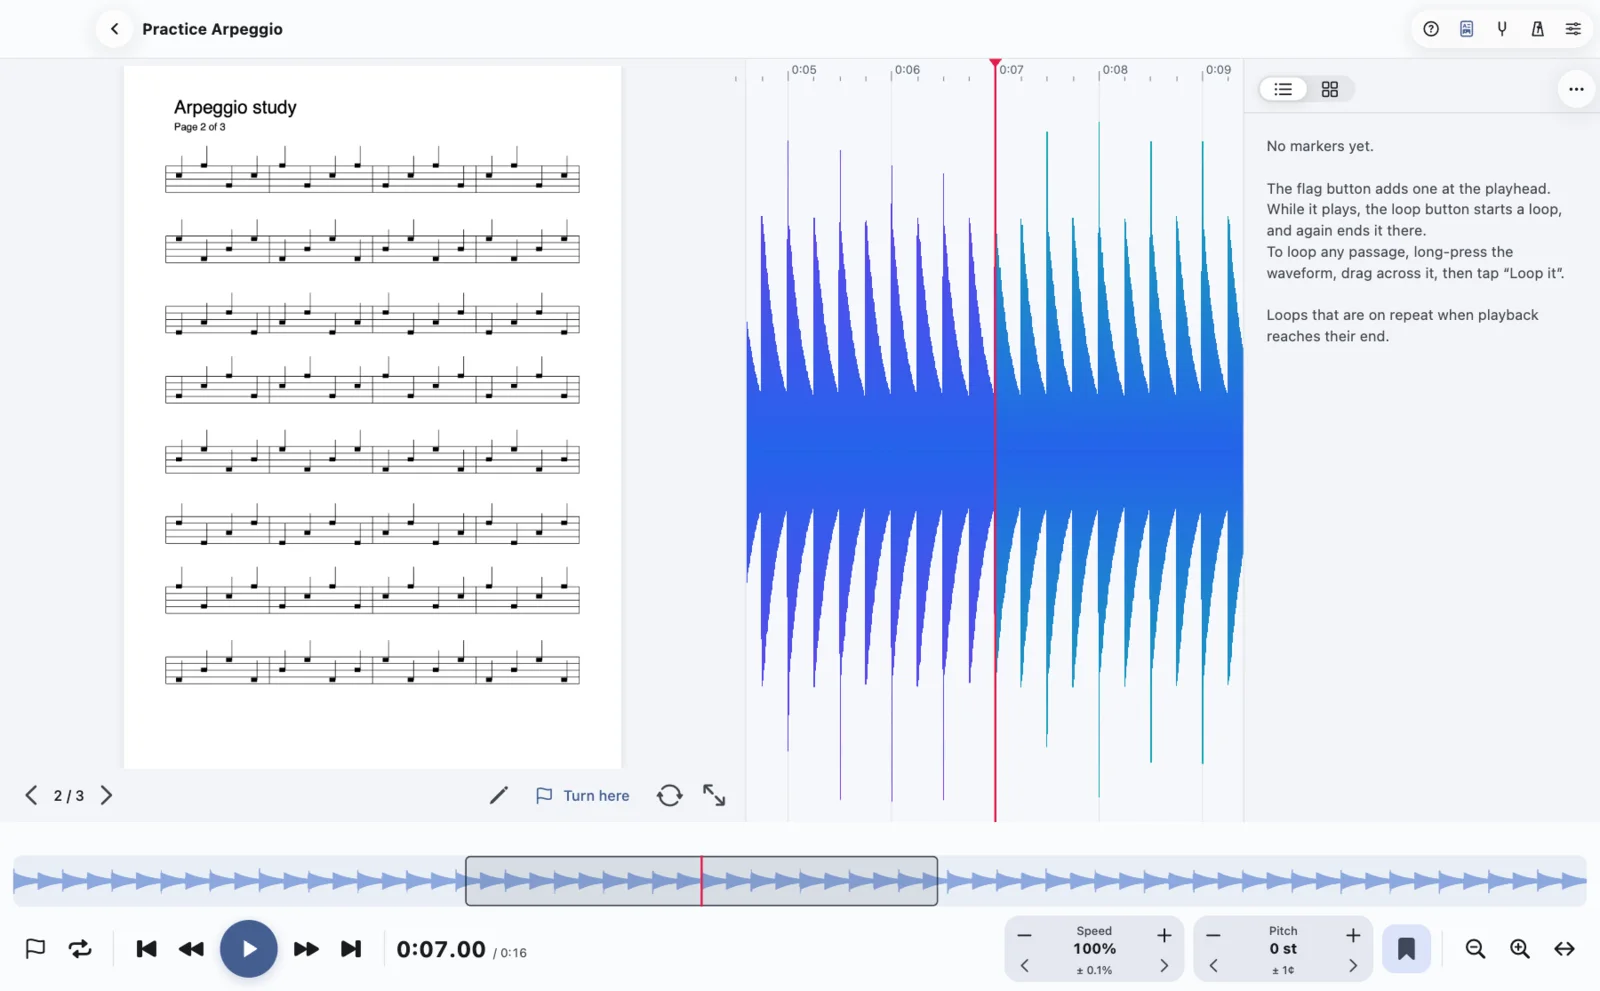Toggle the loop button

[x=80, y=949]
